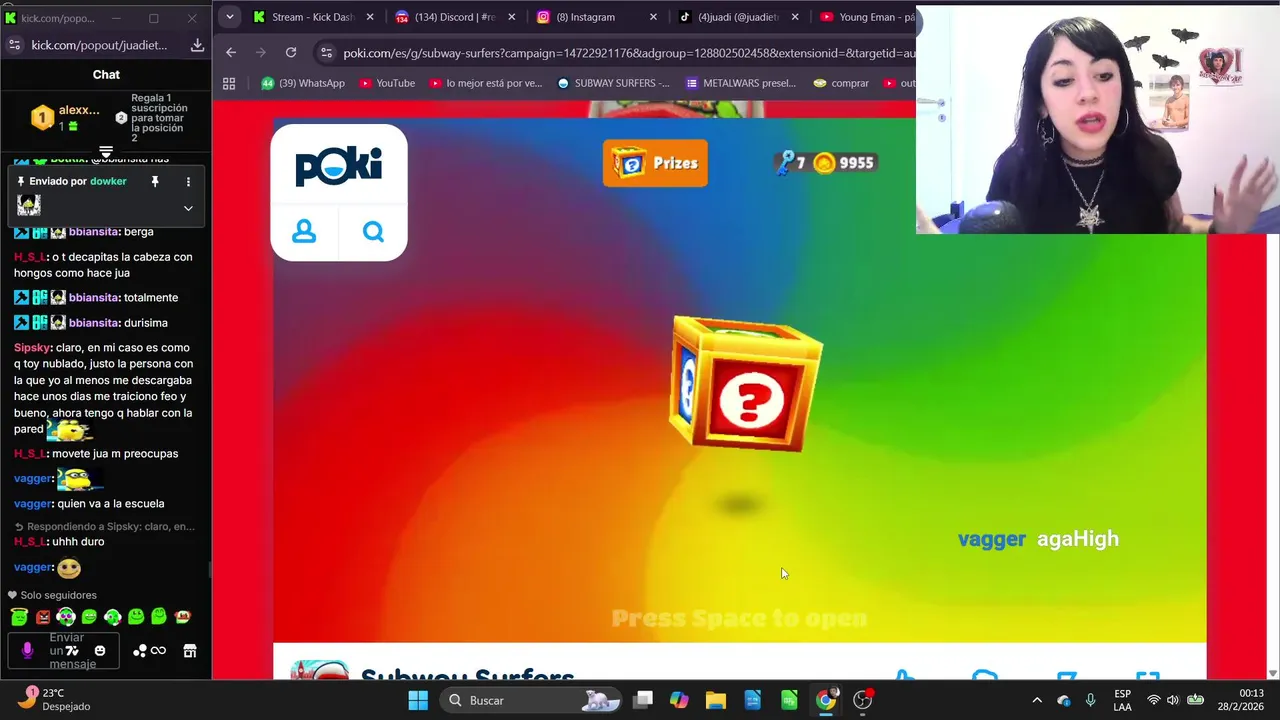Open alexx top gifter entry
This screenshot has width=1280, height=720.
(67, 118)
